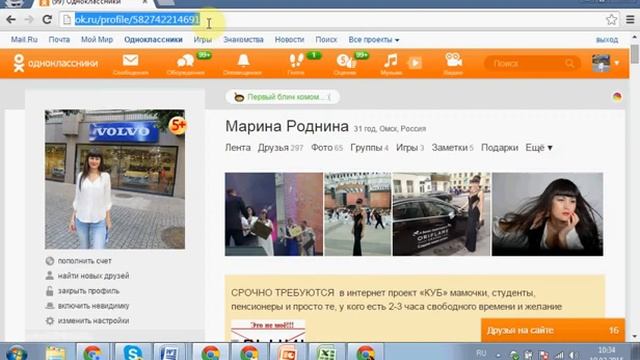Click the 'выход' logout link
640x360 pixels.
pyautogui.click(x=607, y=40)
